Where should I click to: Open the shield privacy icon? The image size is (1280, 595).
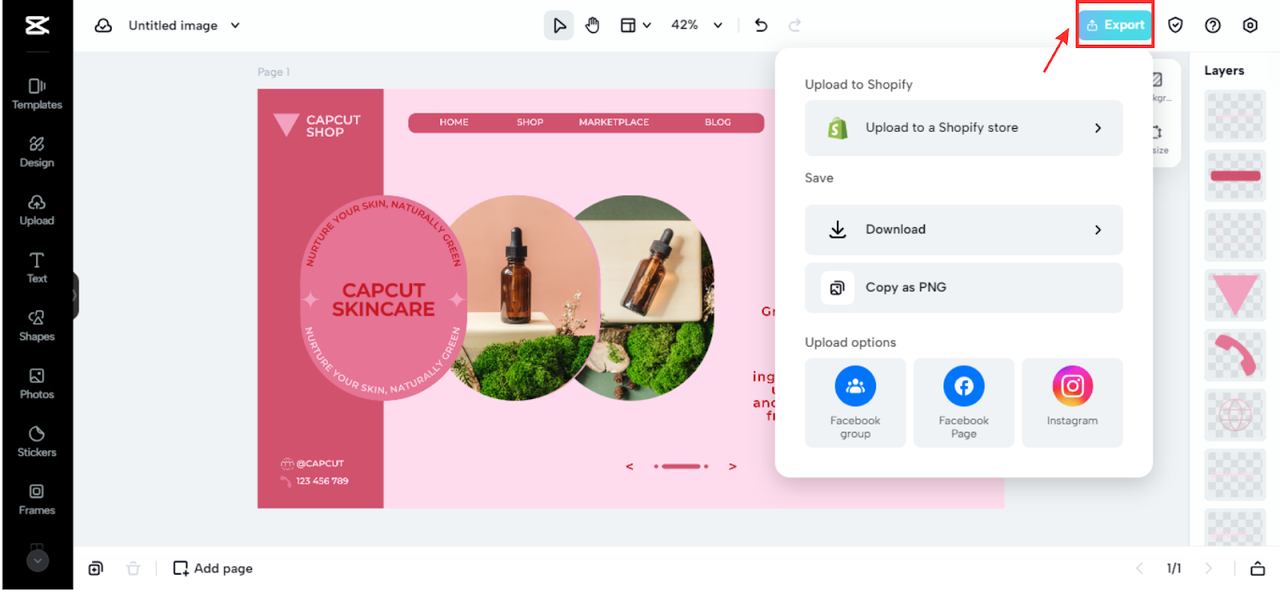tap(1176, 25)
